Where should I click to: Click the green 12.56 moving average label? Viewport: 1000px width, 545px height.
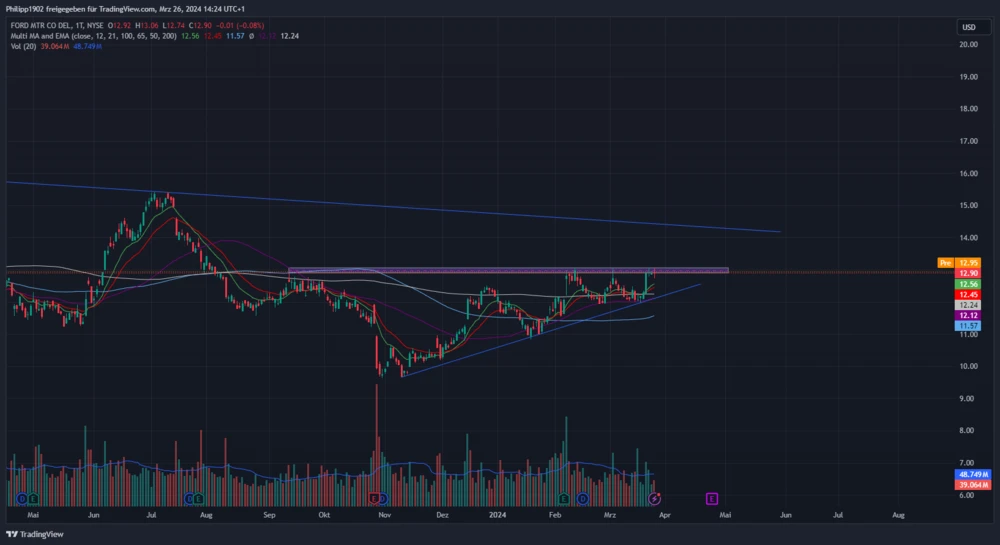(968, 284)
